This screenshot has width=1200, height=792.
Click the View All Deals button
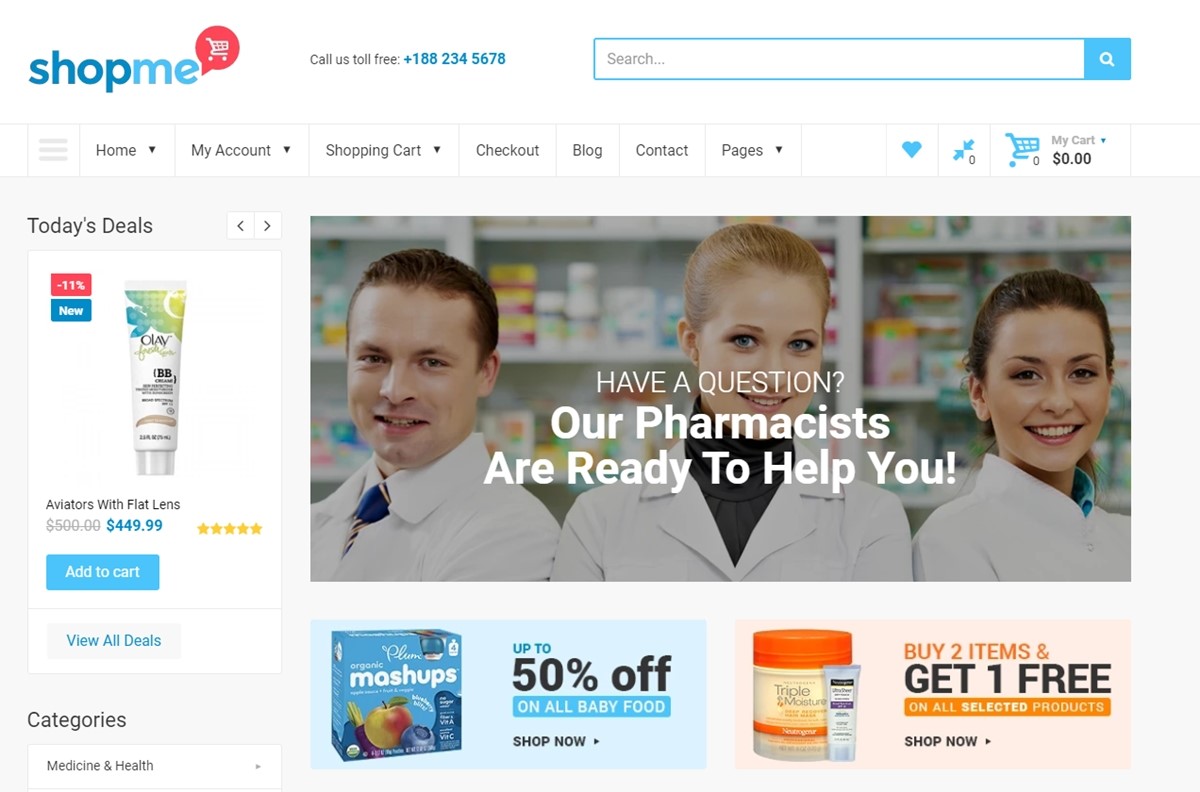click(x=113, y=641)
